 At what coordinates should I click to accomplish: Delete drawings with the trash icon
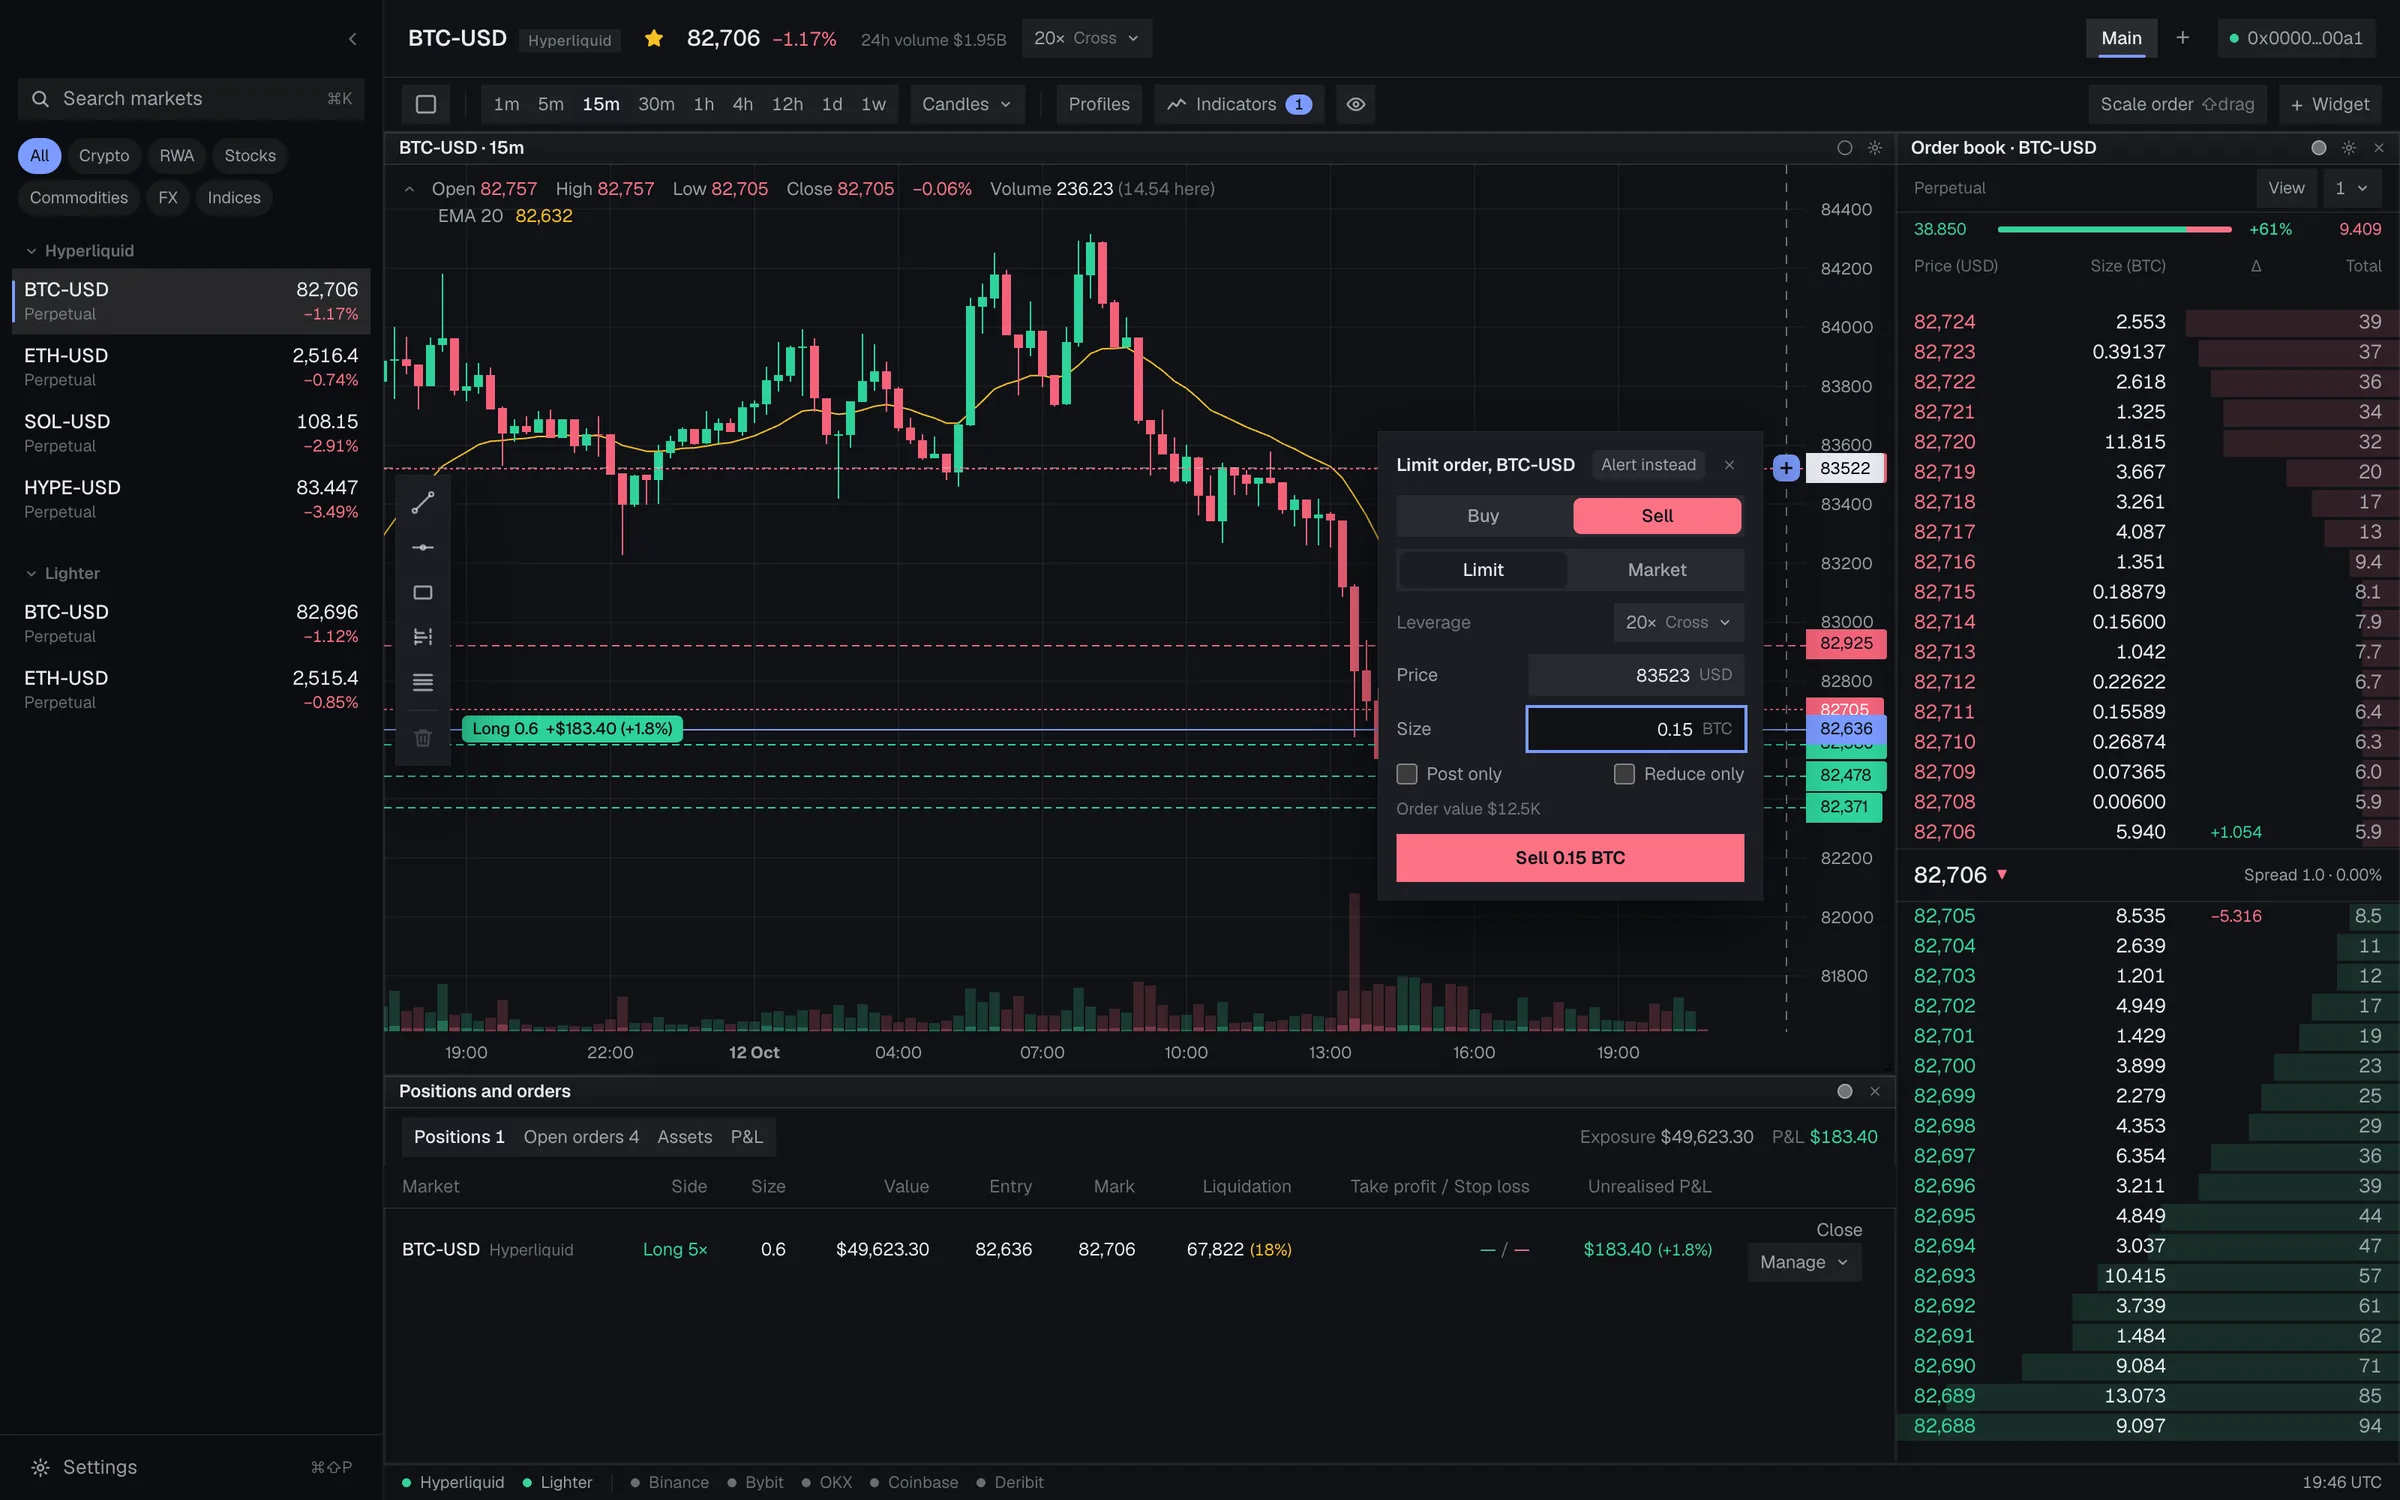point(423,738)
